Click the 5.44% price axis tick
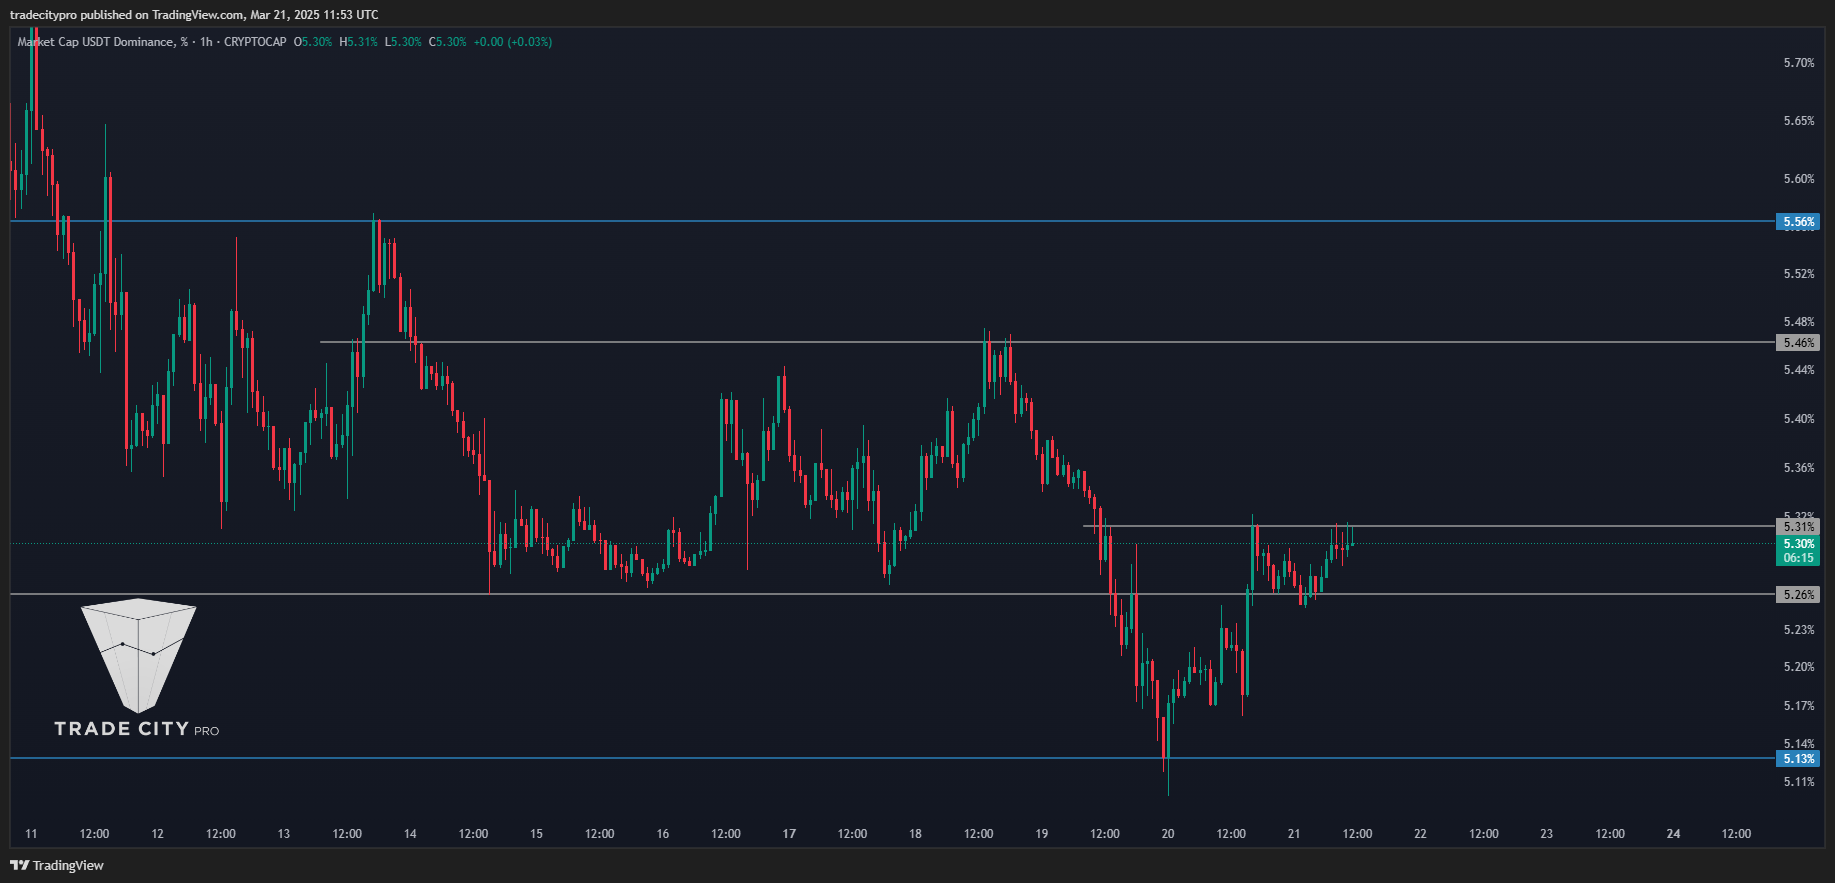The height and width of the screenshot is (883, 1835). (x=1799, y=370)
